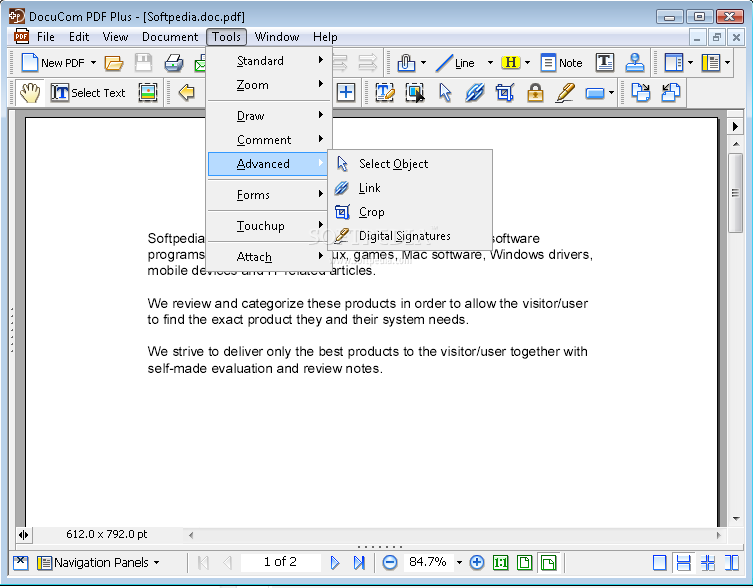Click the zoom-in plus box icon

coord(346,92)
